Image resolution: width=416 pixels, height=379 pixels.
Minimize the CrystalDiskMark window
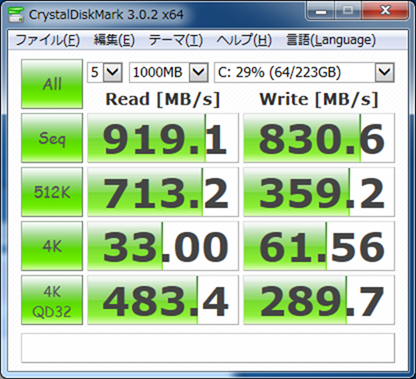click(321, 12)
